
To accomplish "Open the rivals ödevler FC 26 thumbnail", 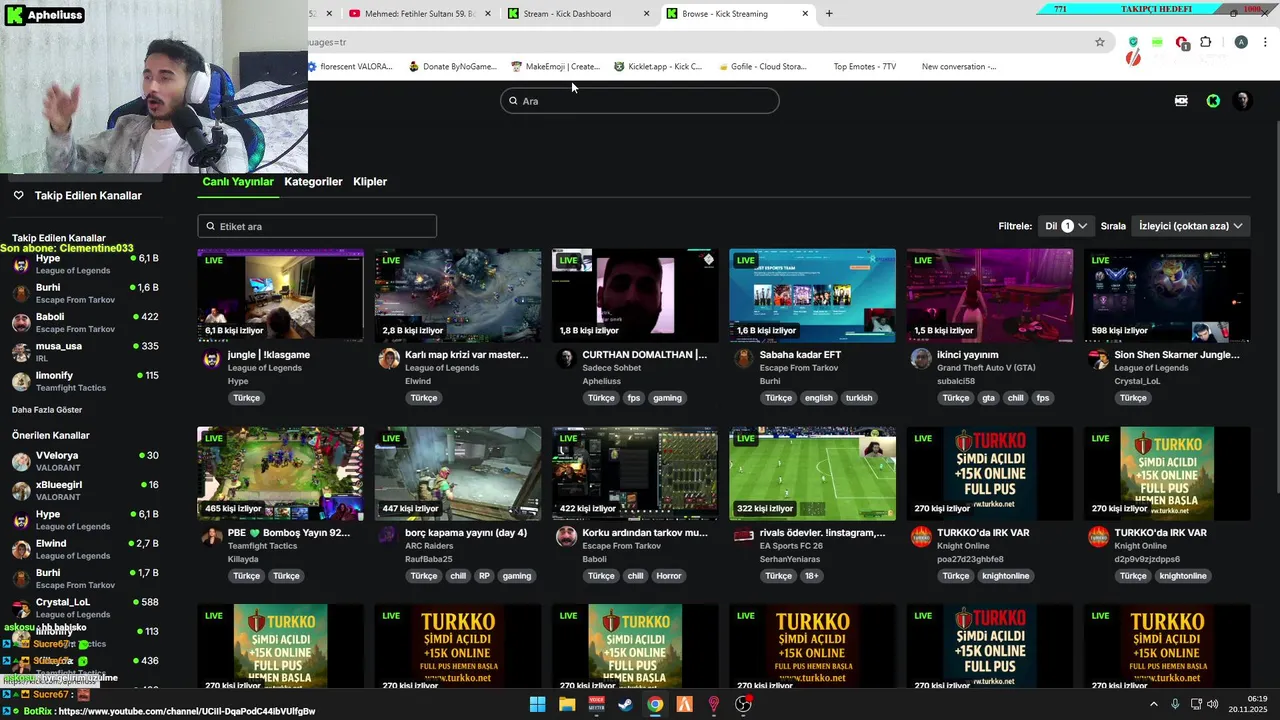I will point(812,474).
